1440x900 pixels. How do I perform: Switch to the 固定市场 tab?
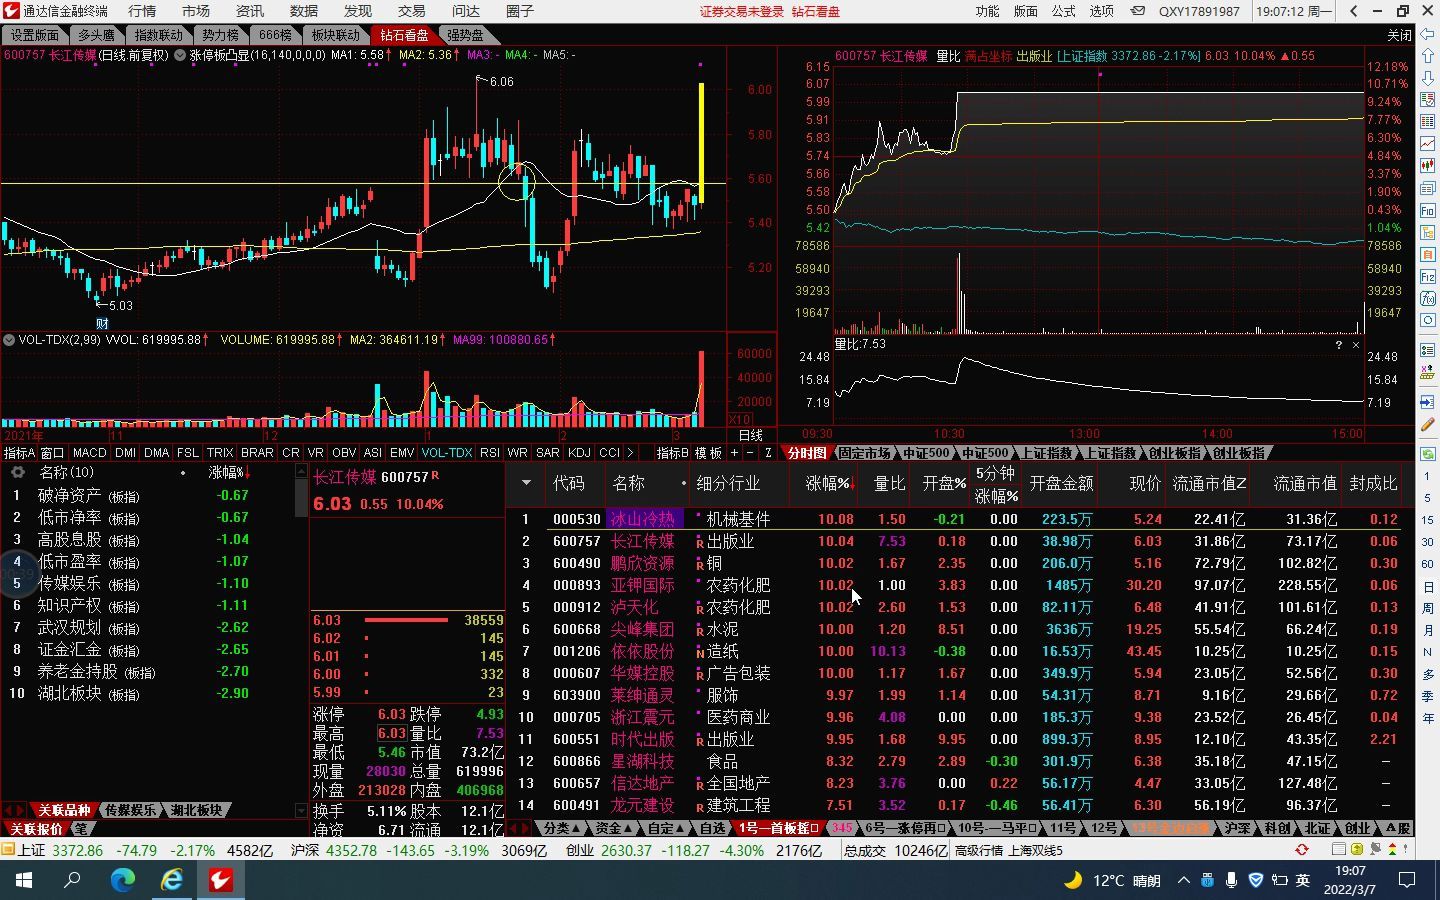(x=865, y=453)
